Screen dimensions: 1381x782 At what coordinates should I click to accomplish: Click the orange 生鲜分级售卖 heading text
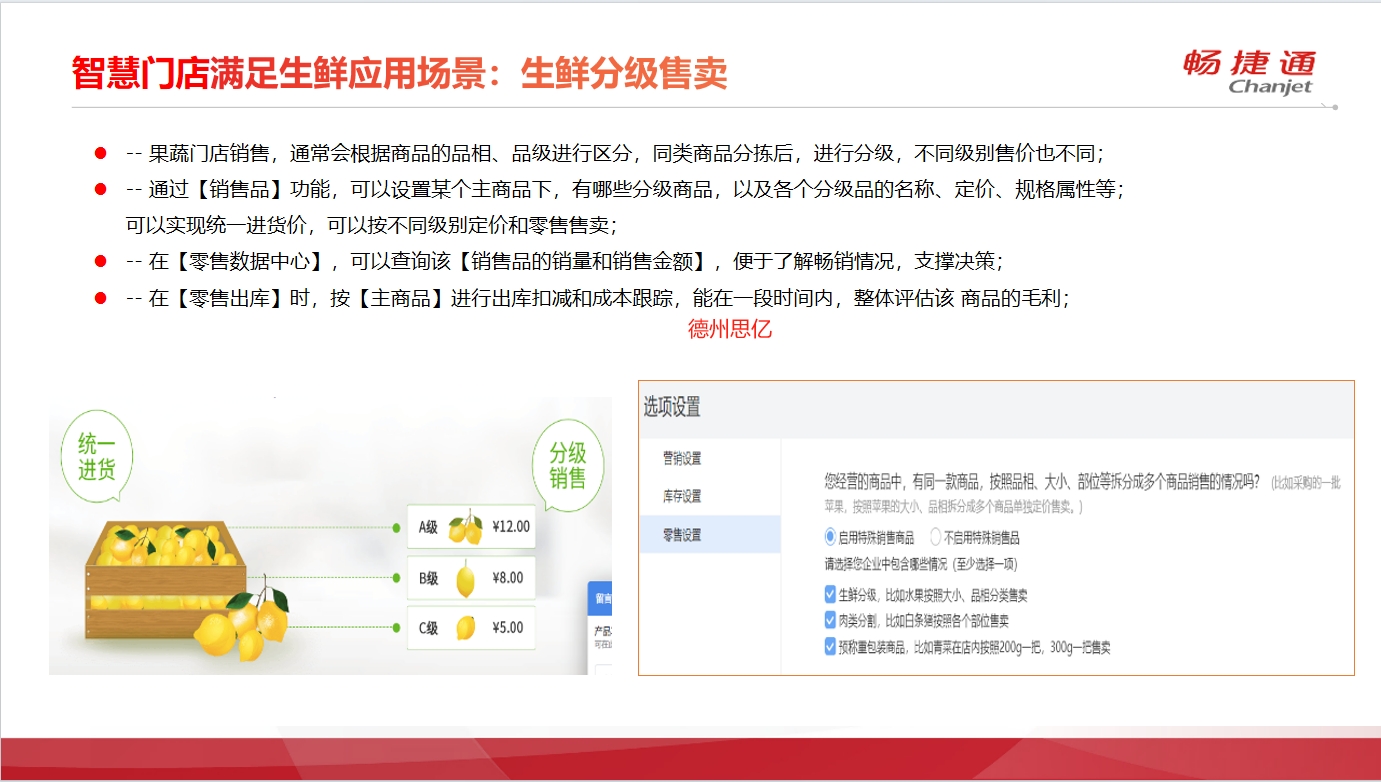point(624,74)
